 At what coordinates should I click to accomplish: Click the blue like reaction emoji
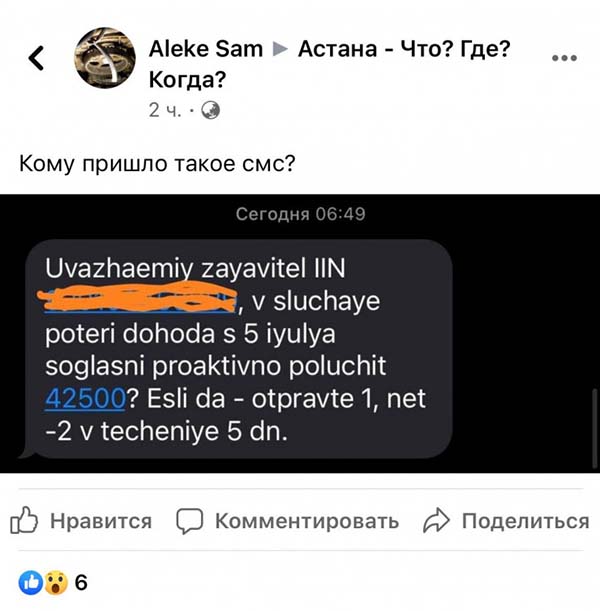[31, 582]
